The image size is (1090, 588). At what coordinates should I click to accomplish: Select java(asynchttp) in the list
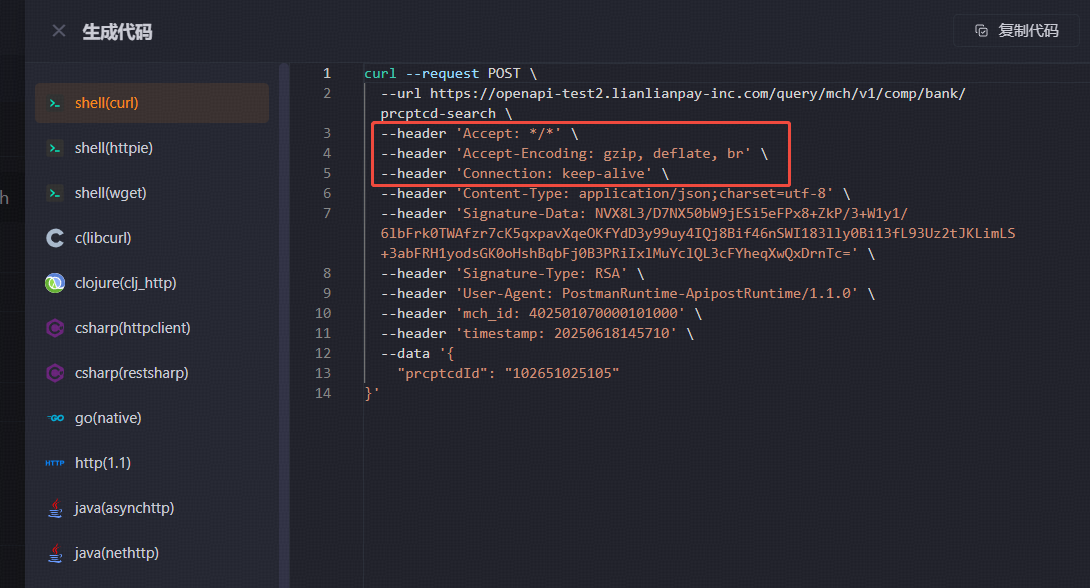tap(152, 508)
